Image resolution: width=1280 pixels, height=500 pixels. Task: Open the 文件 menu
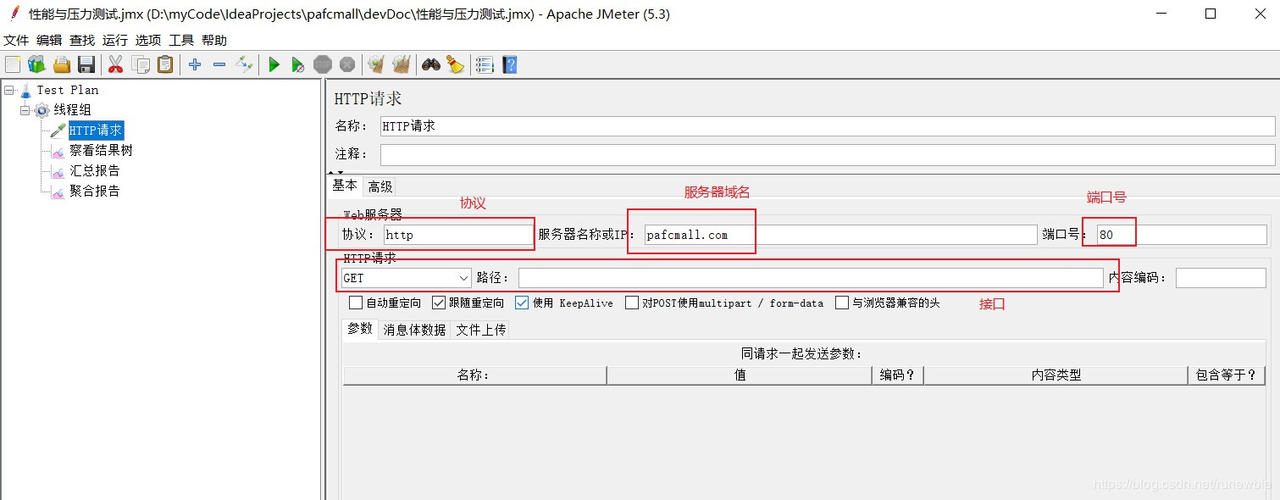click(x=16, y=41)
